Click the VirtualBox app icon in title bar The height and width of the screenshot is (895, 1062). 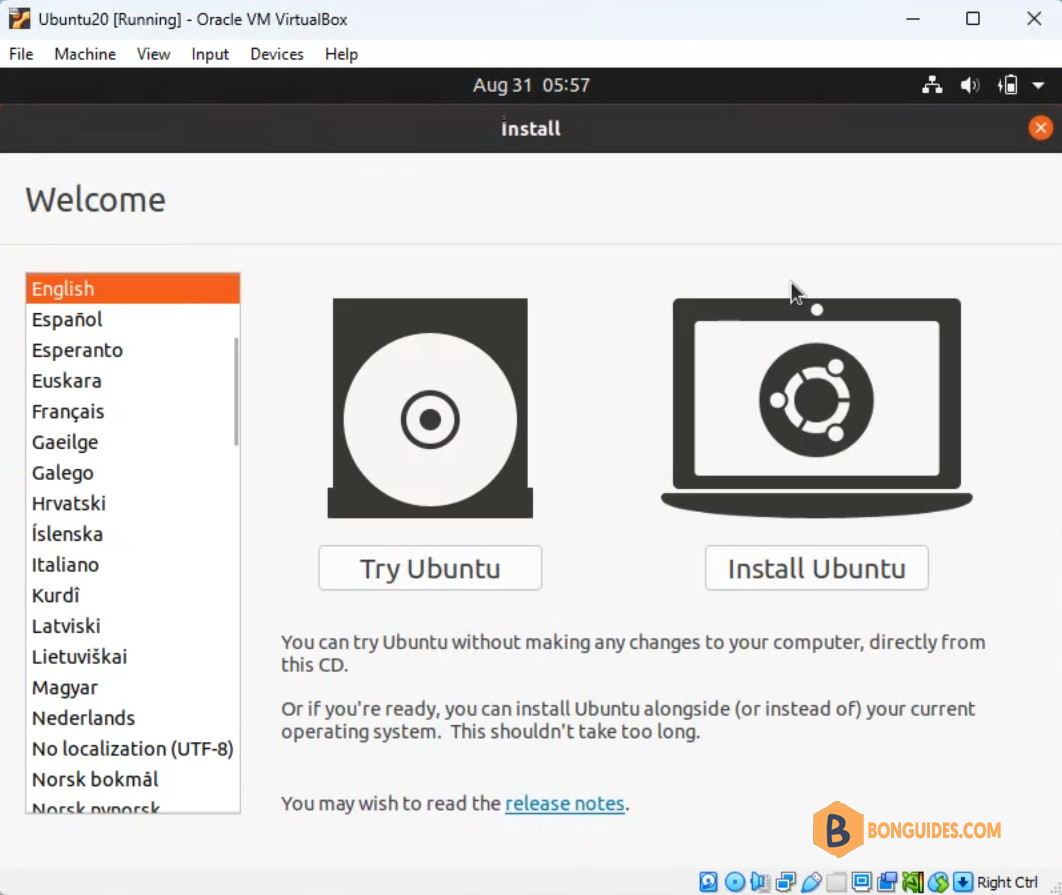(x=20, y=19)
